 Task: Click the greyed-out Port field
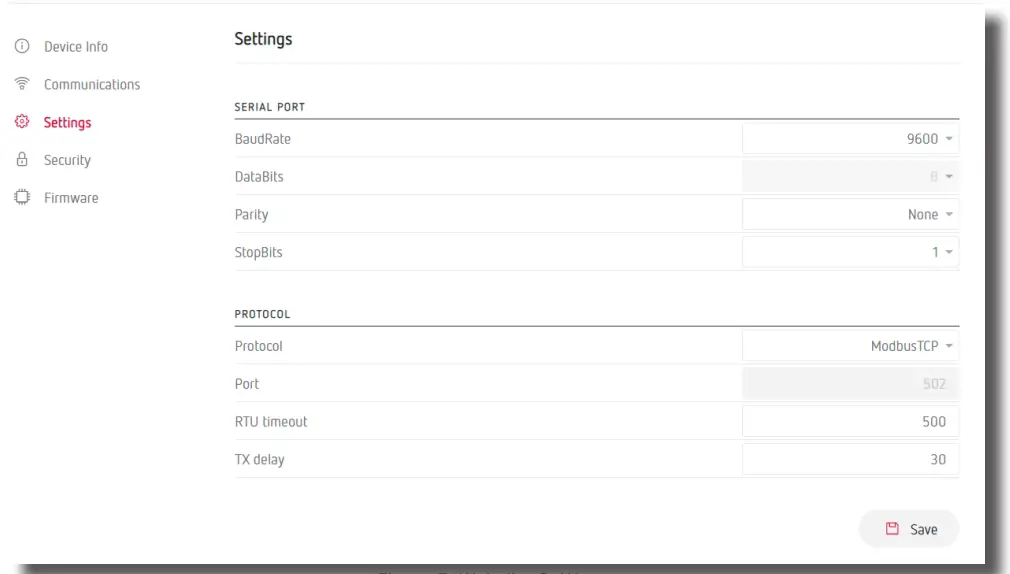coord(850,384)
